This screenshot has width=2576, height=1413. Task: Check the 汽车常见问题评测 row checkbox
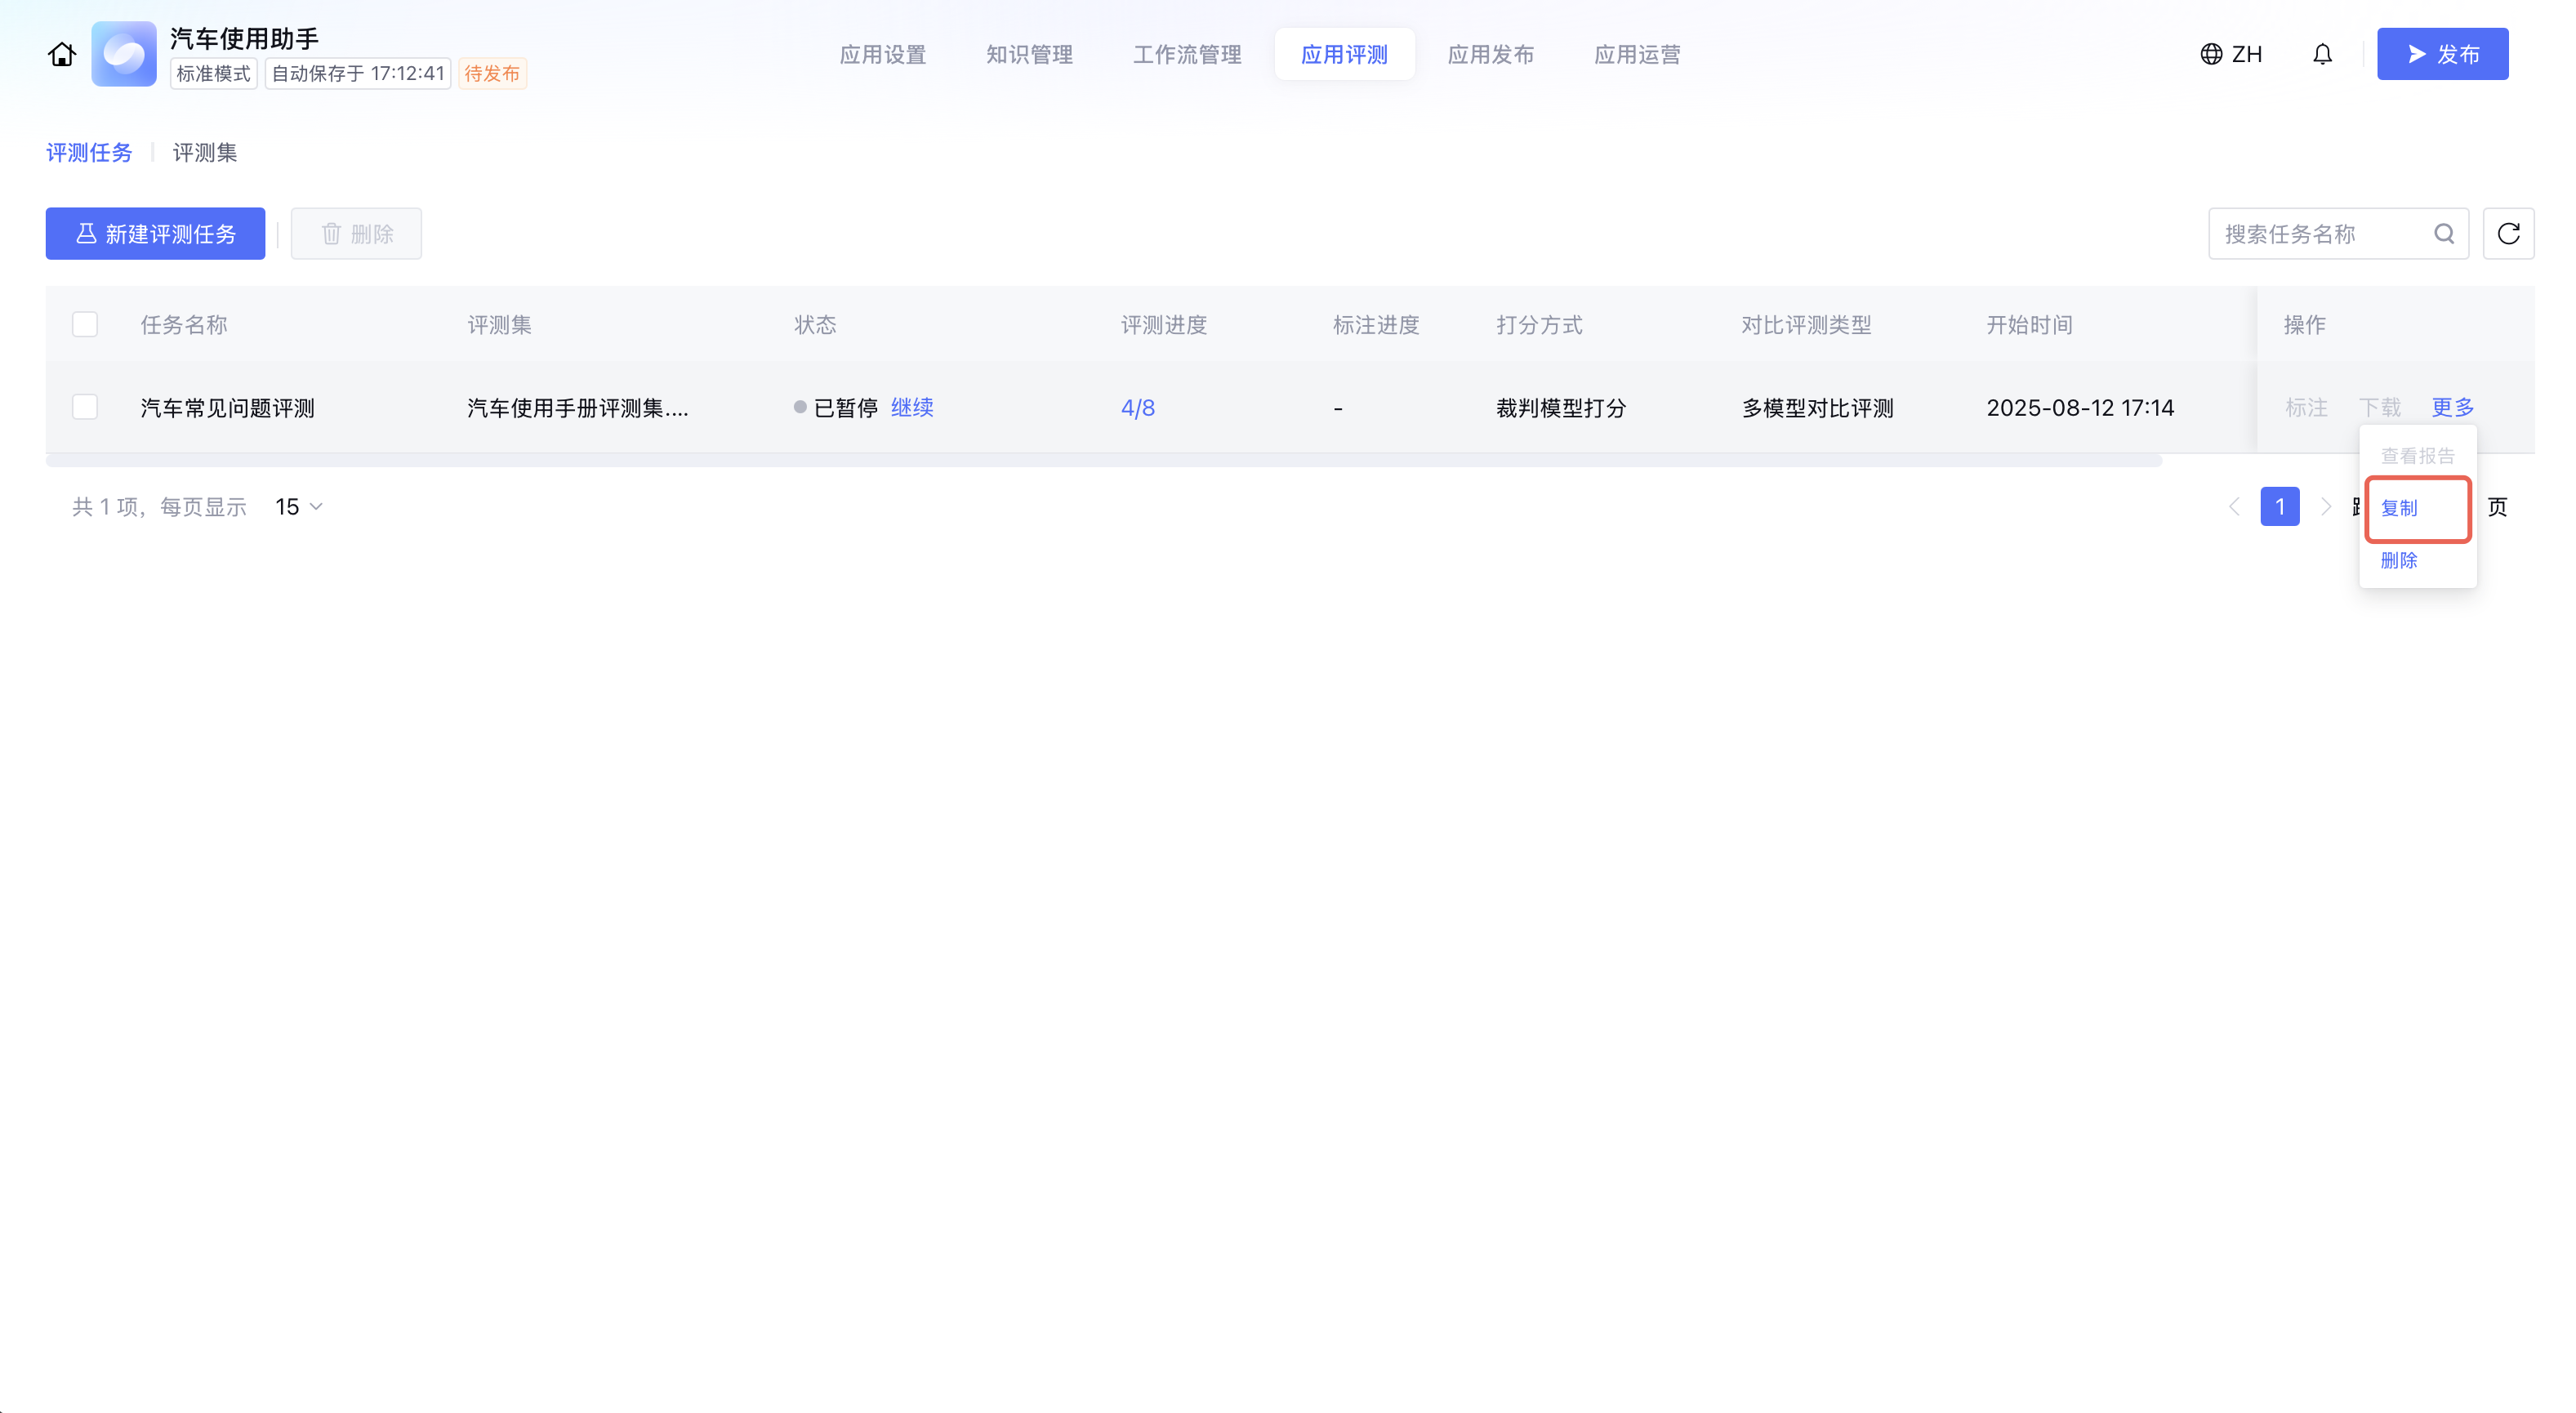pos(85,407)
